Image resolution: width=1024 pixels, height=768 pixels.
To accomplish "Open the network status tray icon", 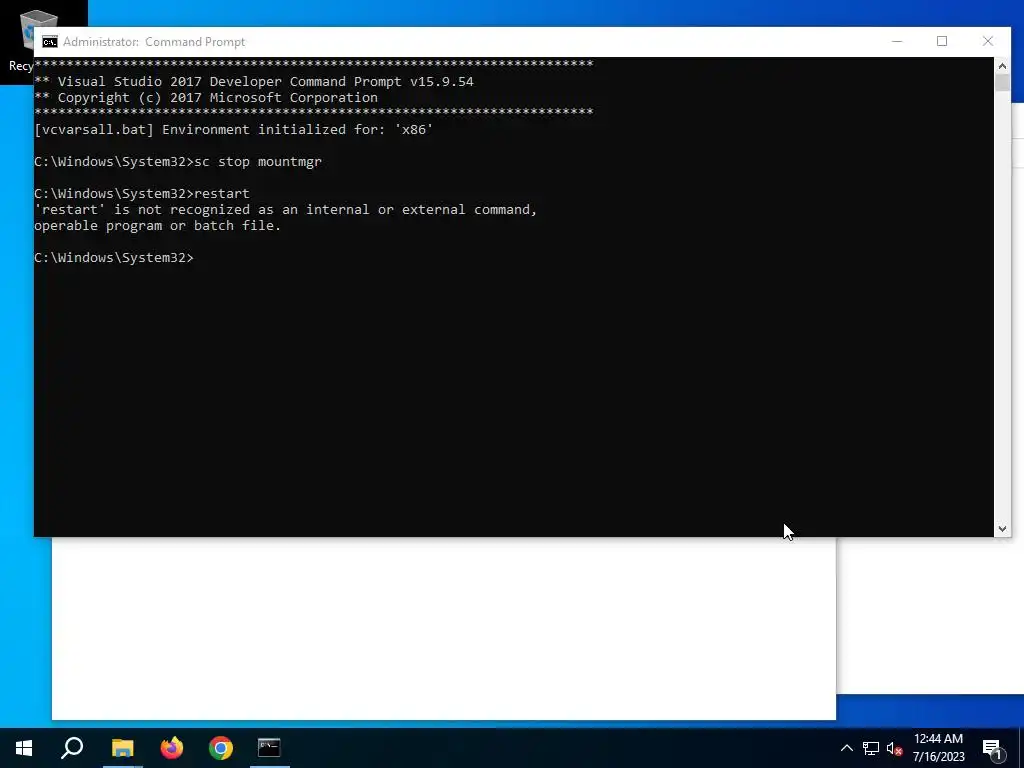I will click(x=871, y=748).
